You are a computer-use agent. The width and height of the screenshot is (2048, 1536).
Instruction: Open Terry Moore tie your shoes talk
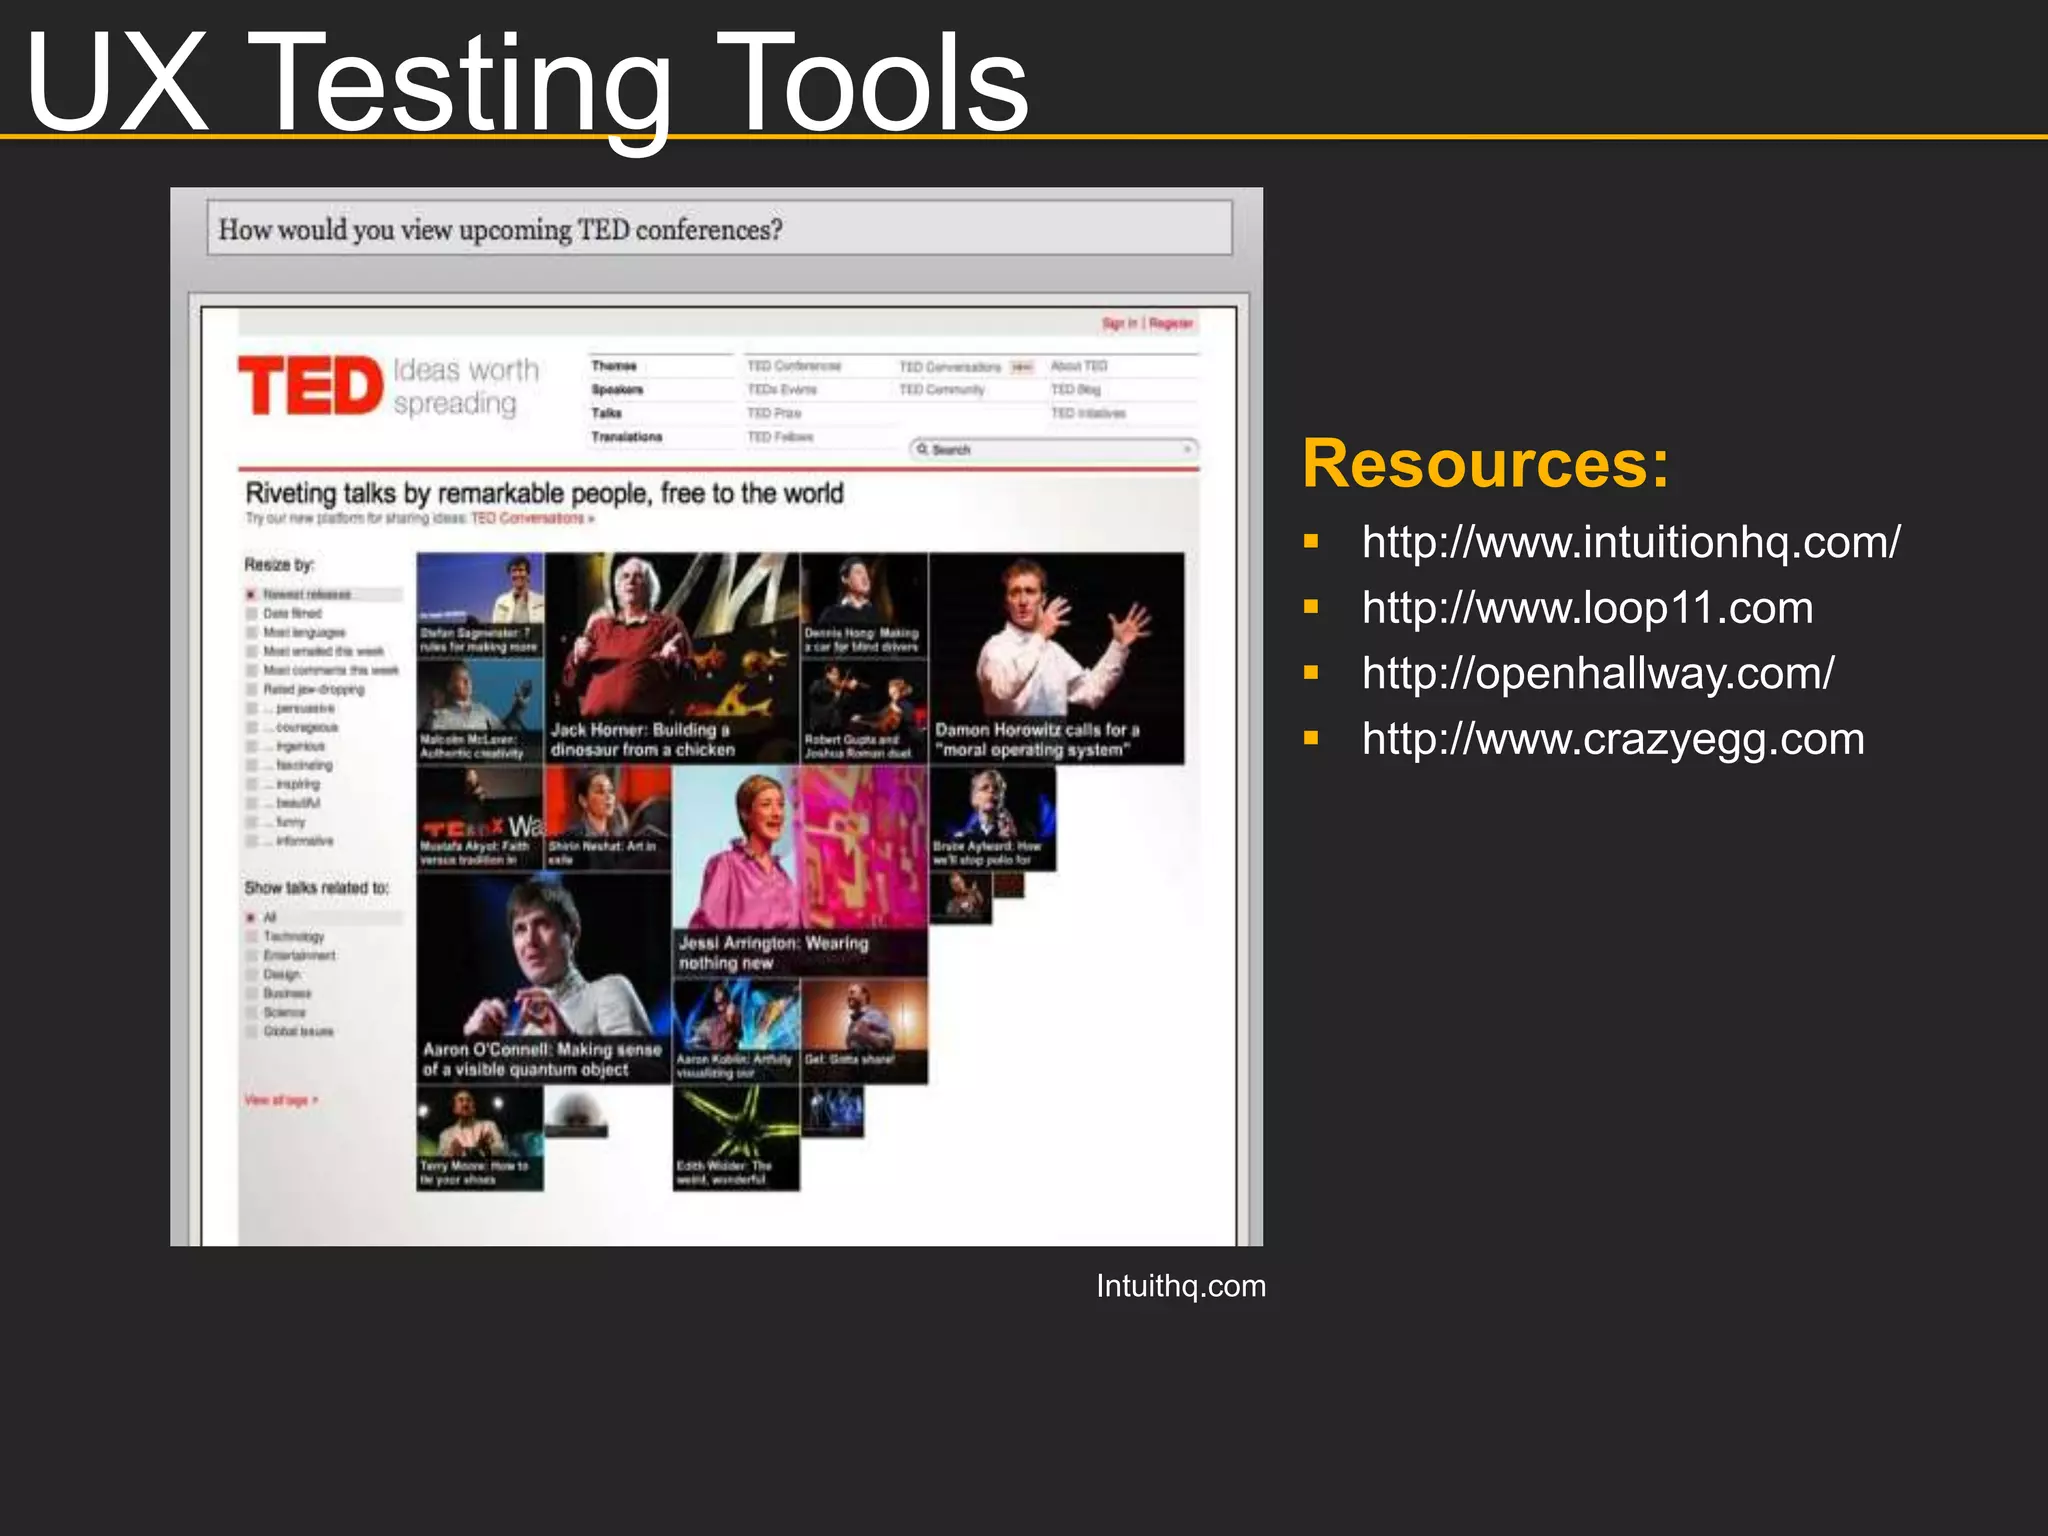[480, 1139]
